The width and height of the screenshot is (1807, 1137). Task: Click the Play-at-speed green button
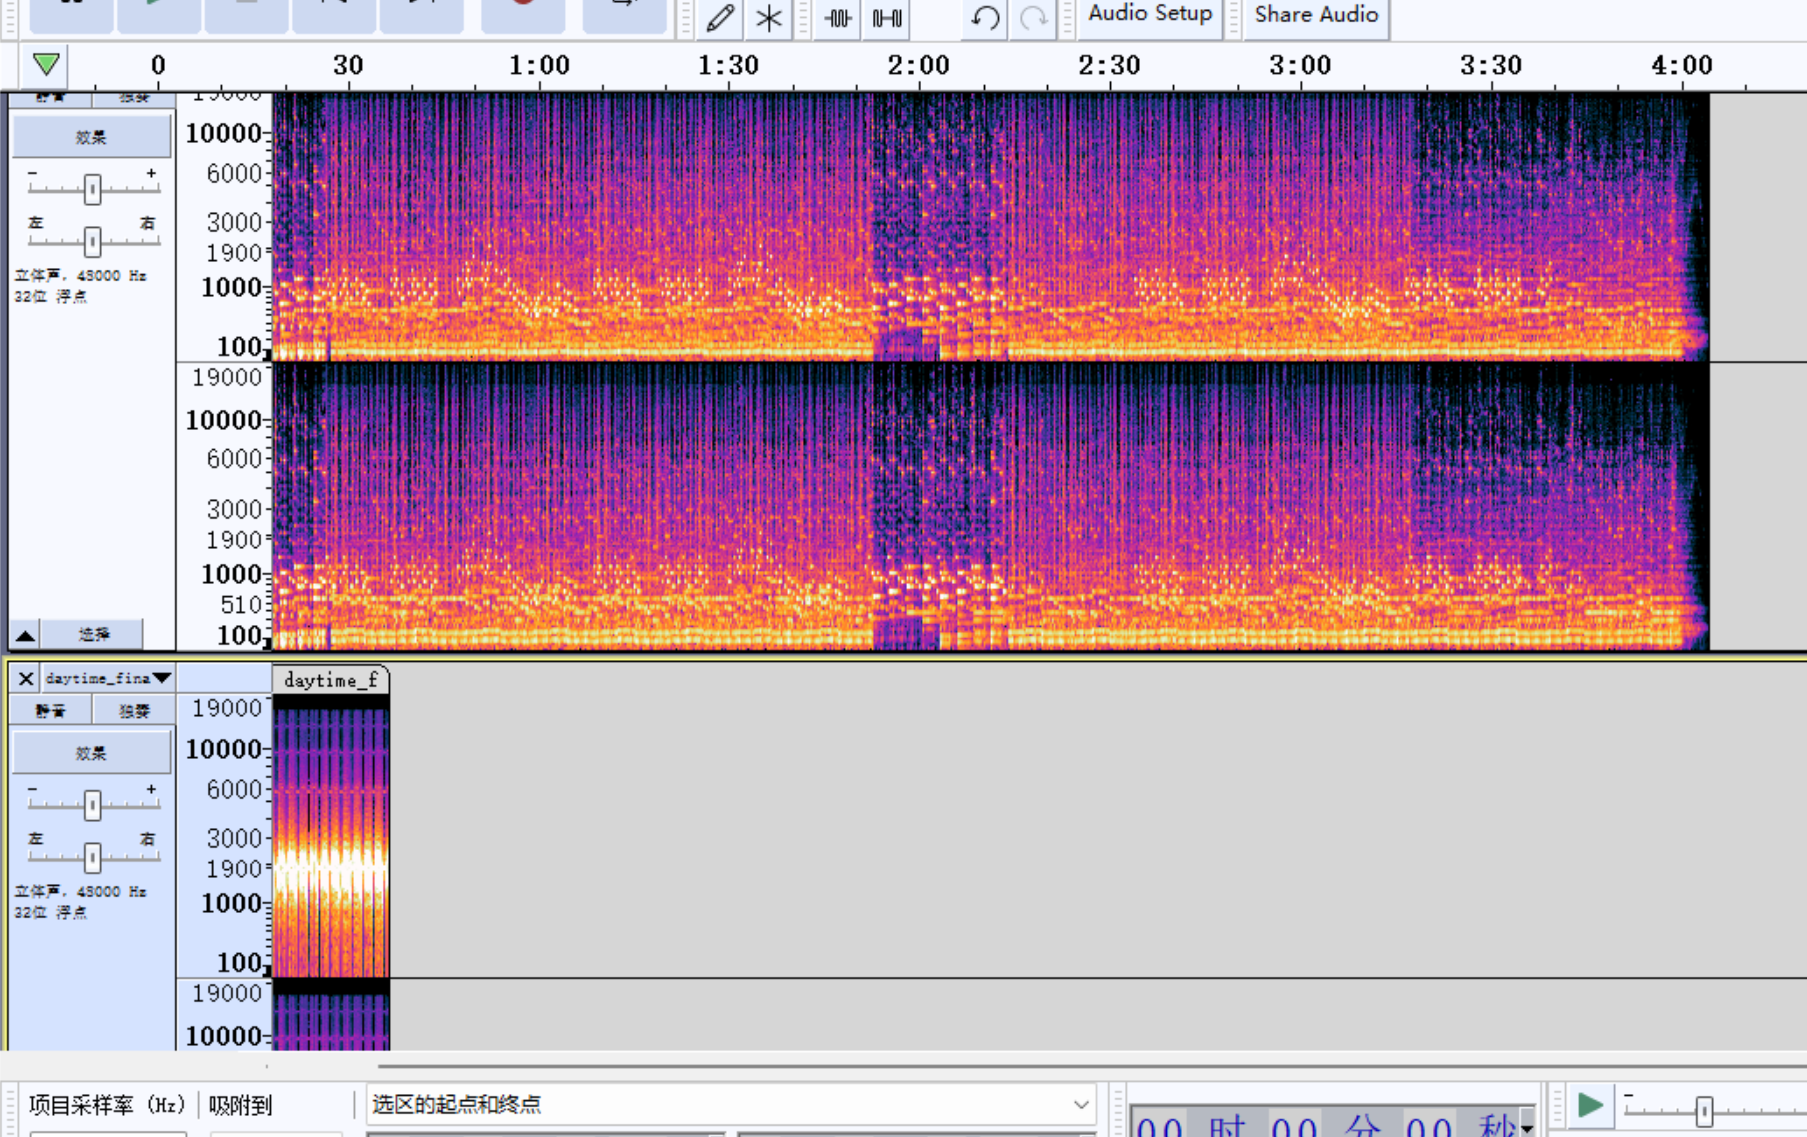1589,1106
